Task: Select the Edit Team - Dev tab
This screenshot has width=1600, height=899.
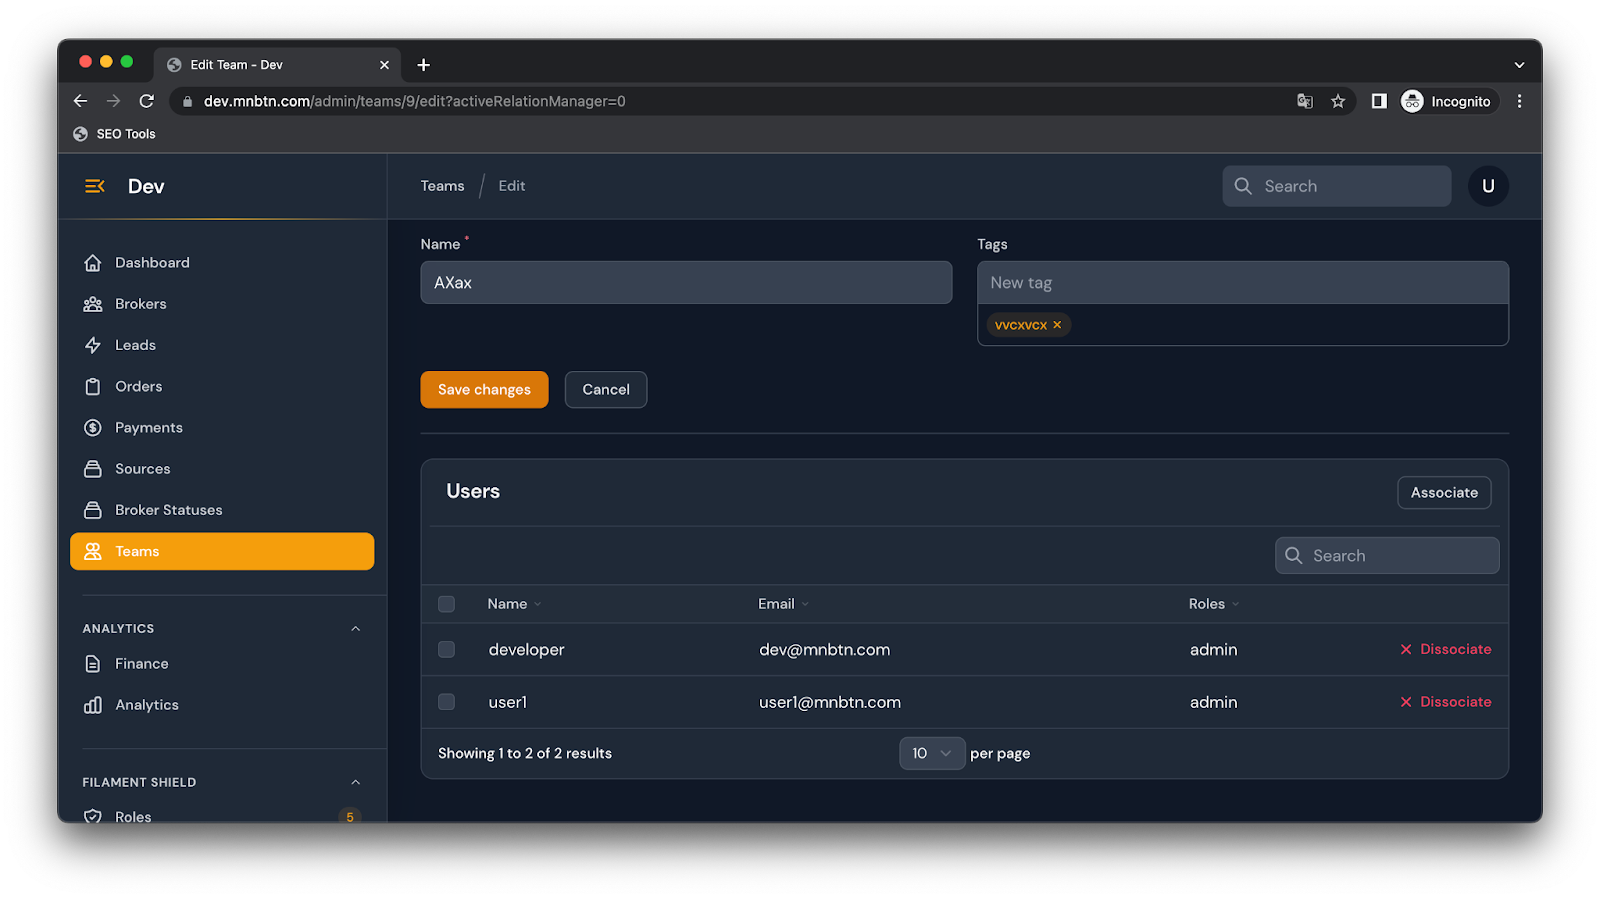Action: pyautogui.click(x=277, y=65)
